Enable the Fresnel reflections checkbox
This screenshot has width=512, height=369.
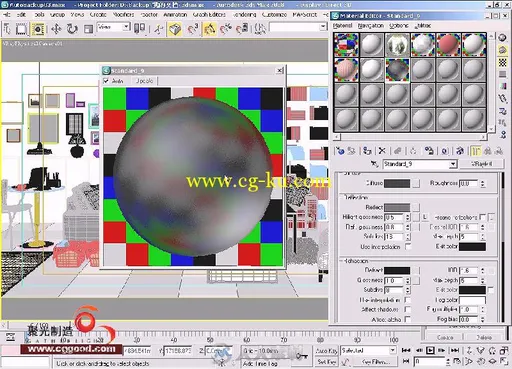point(482,217)
